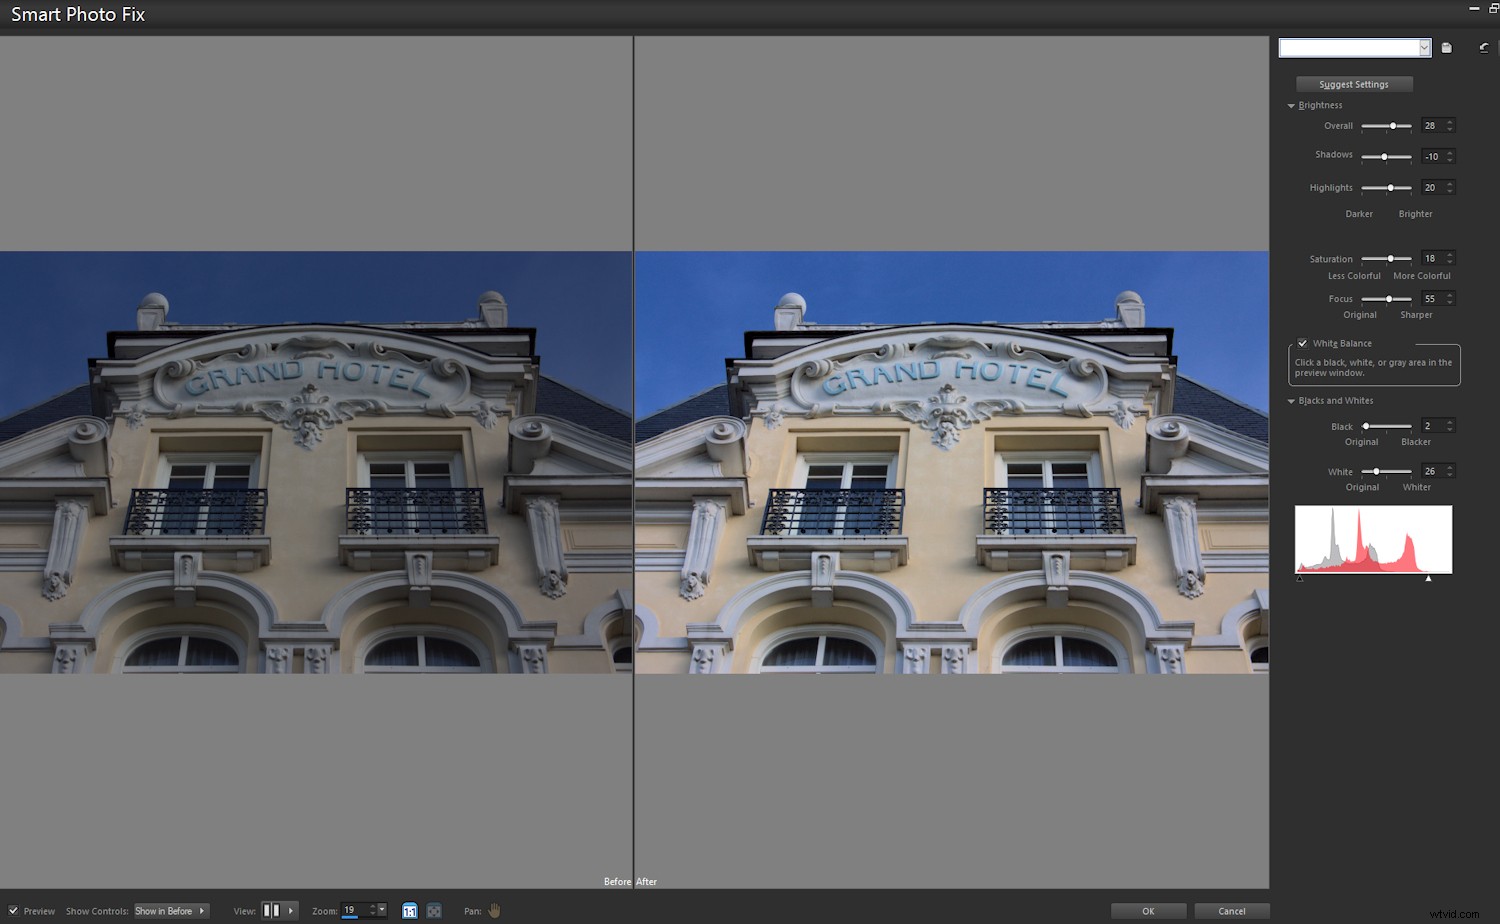Click the Save Preset disk icon
Image resolution: width=1500 pixels, height=924 pixels.
(x=1446, y=47)
